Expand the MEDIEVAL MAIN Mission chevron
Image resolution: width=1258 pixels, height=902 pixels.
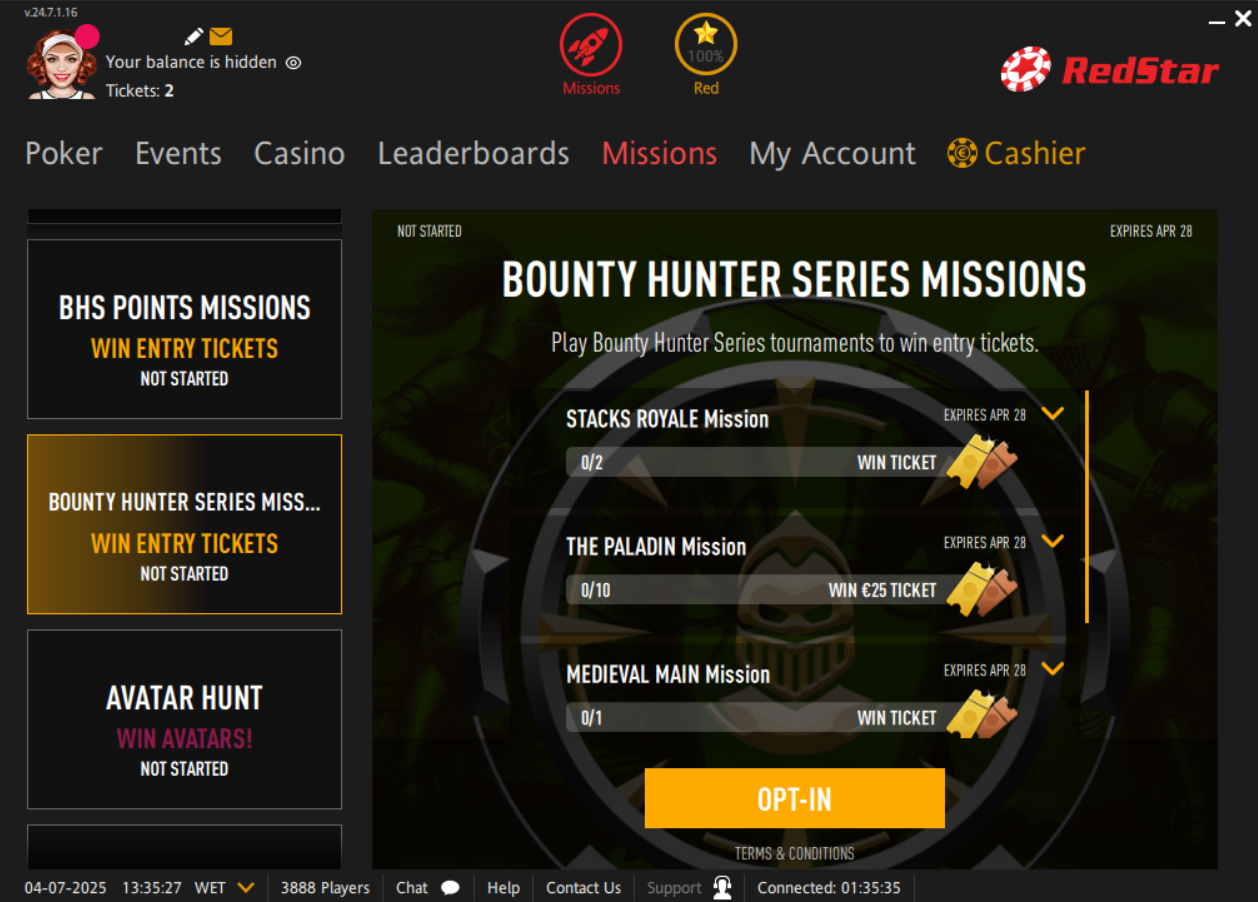[1052, 669]
